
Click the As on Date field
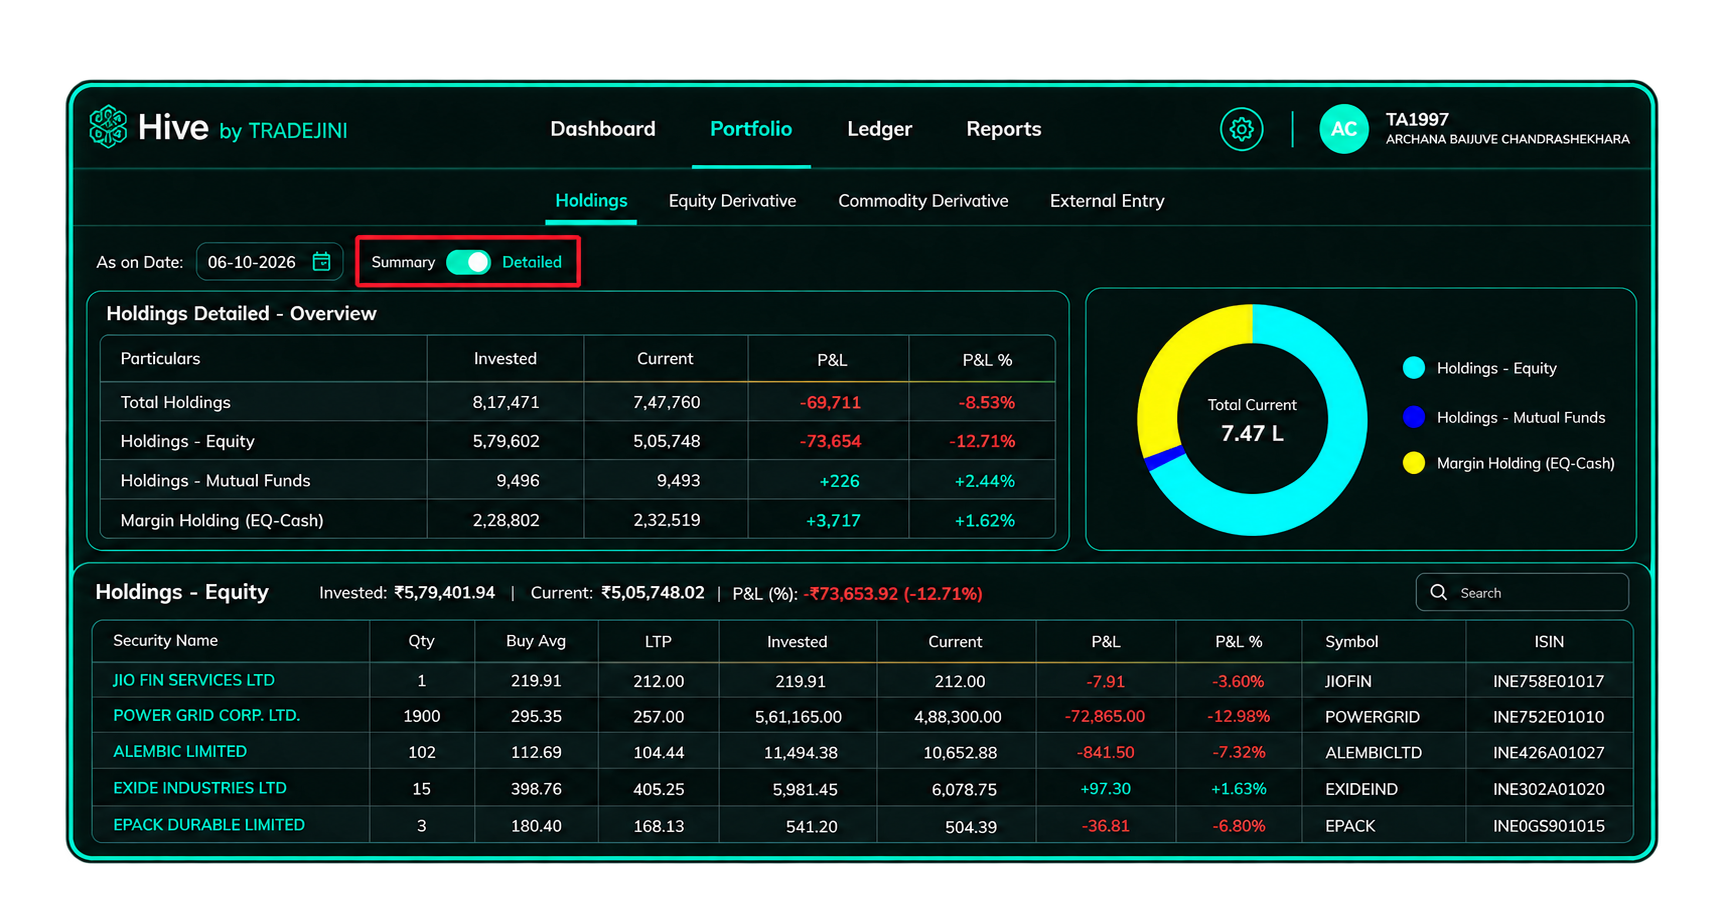[270, 262]
